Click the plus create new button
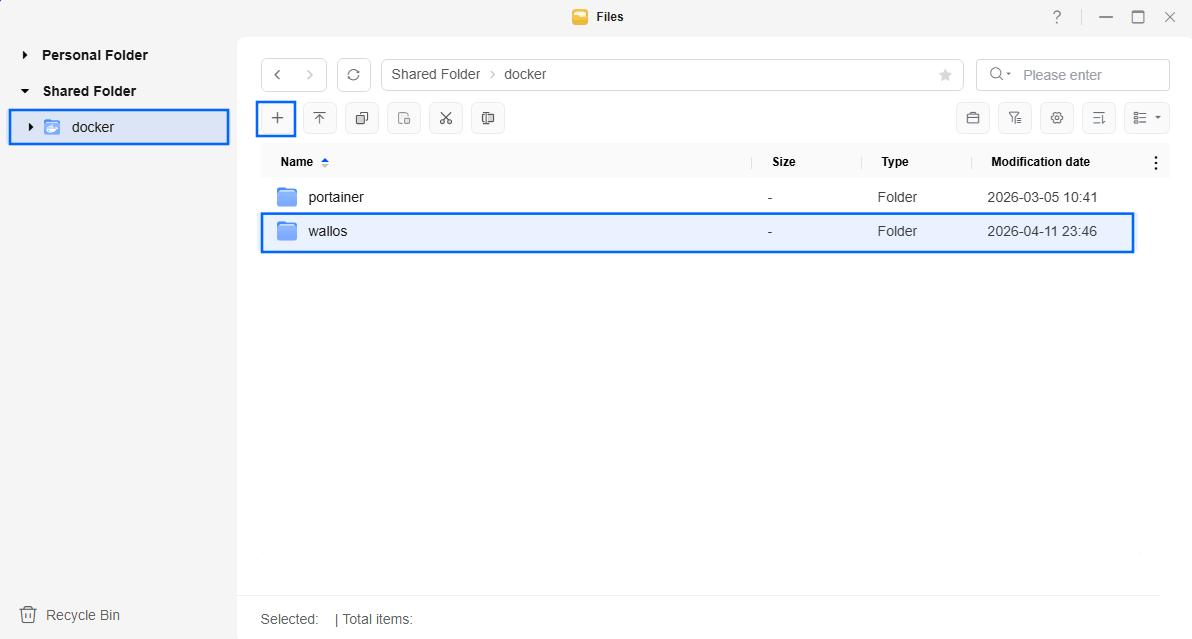 [x=277, y=118]
